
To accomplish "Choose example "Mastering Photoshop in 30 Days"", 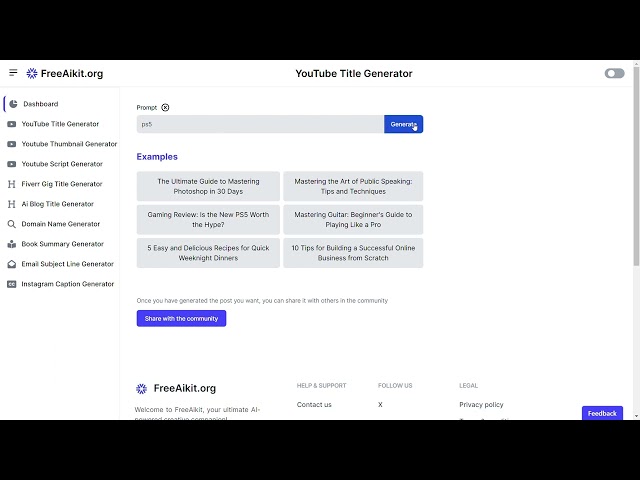I will 208,186.
